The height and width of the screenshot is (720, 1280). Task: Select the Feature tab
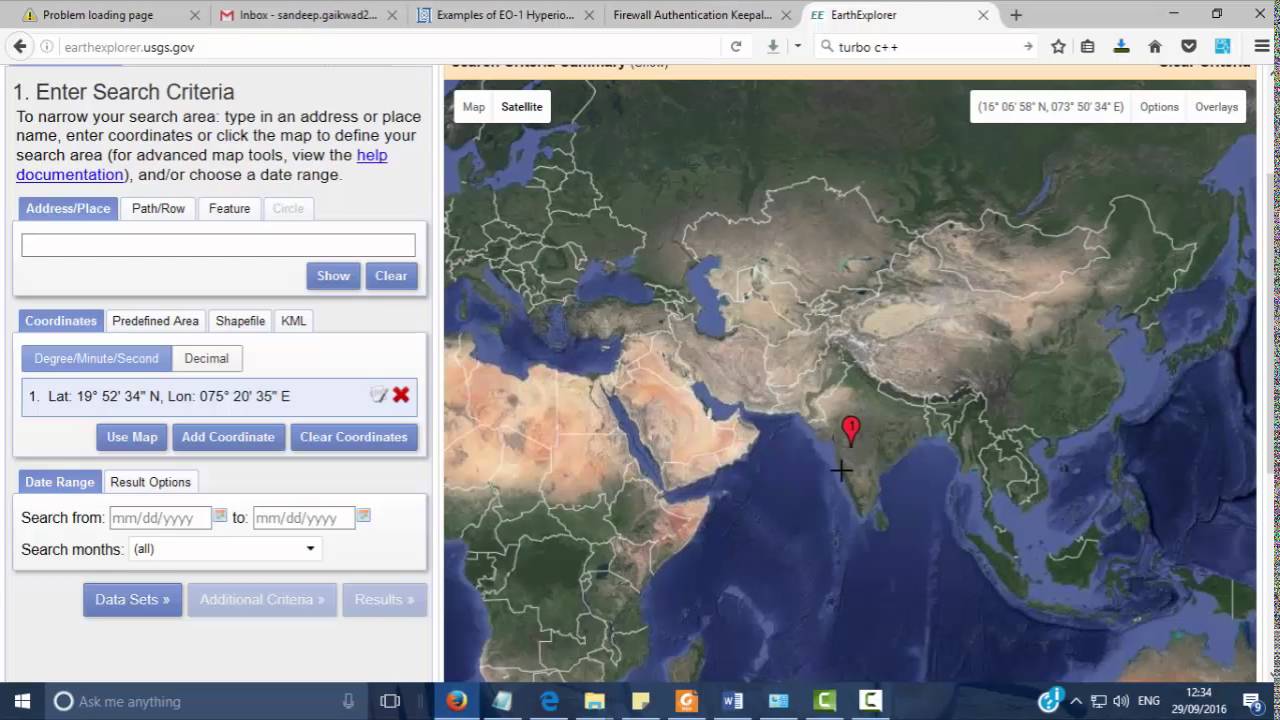tap(229, 208)
